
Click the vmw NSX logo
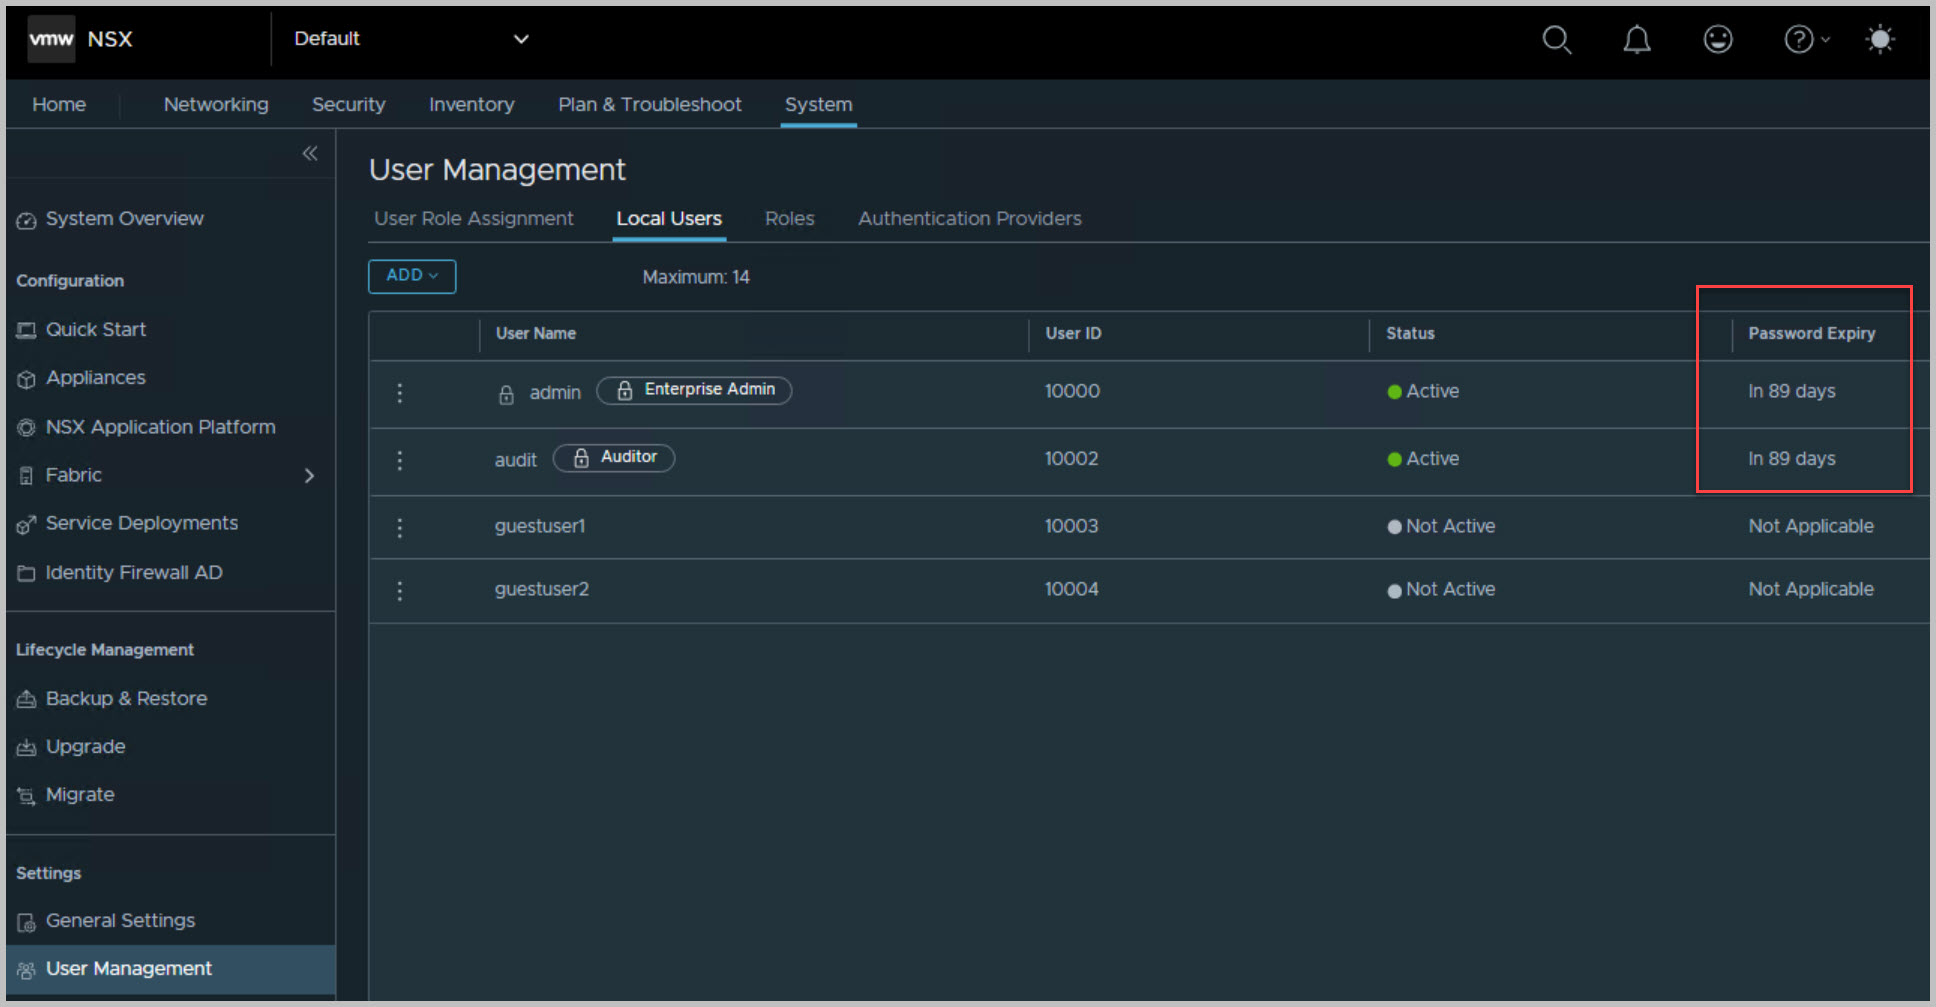click(81, 40)
